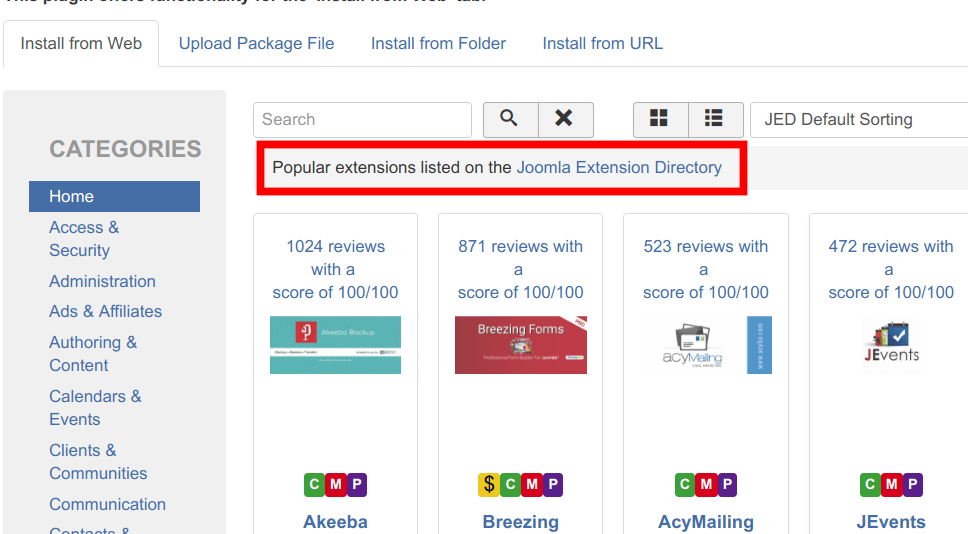Click AcyMailing's purple P badge
Viewport: 968px width, 534px height.
tap(727, 485)
